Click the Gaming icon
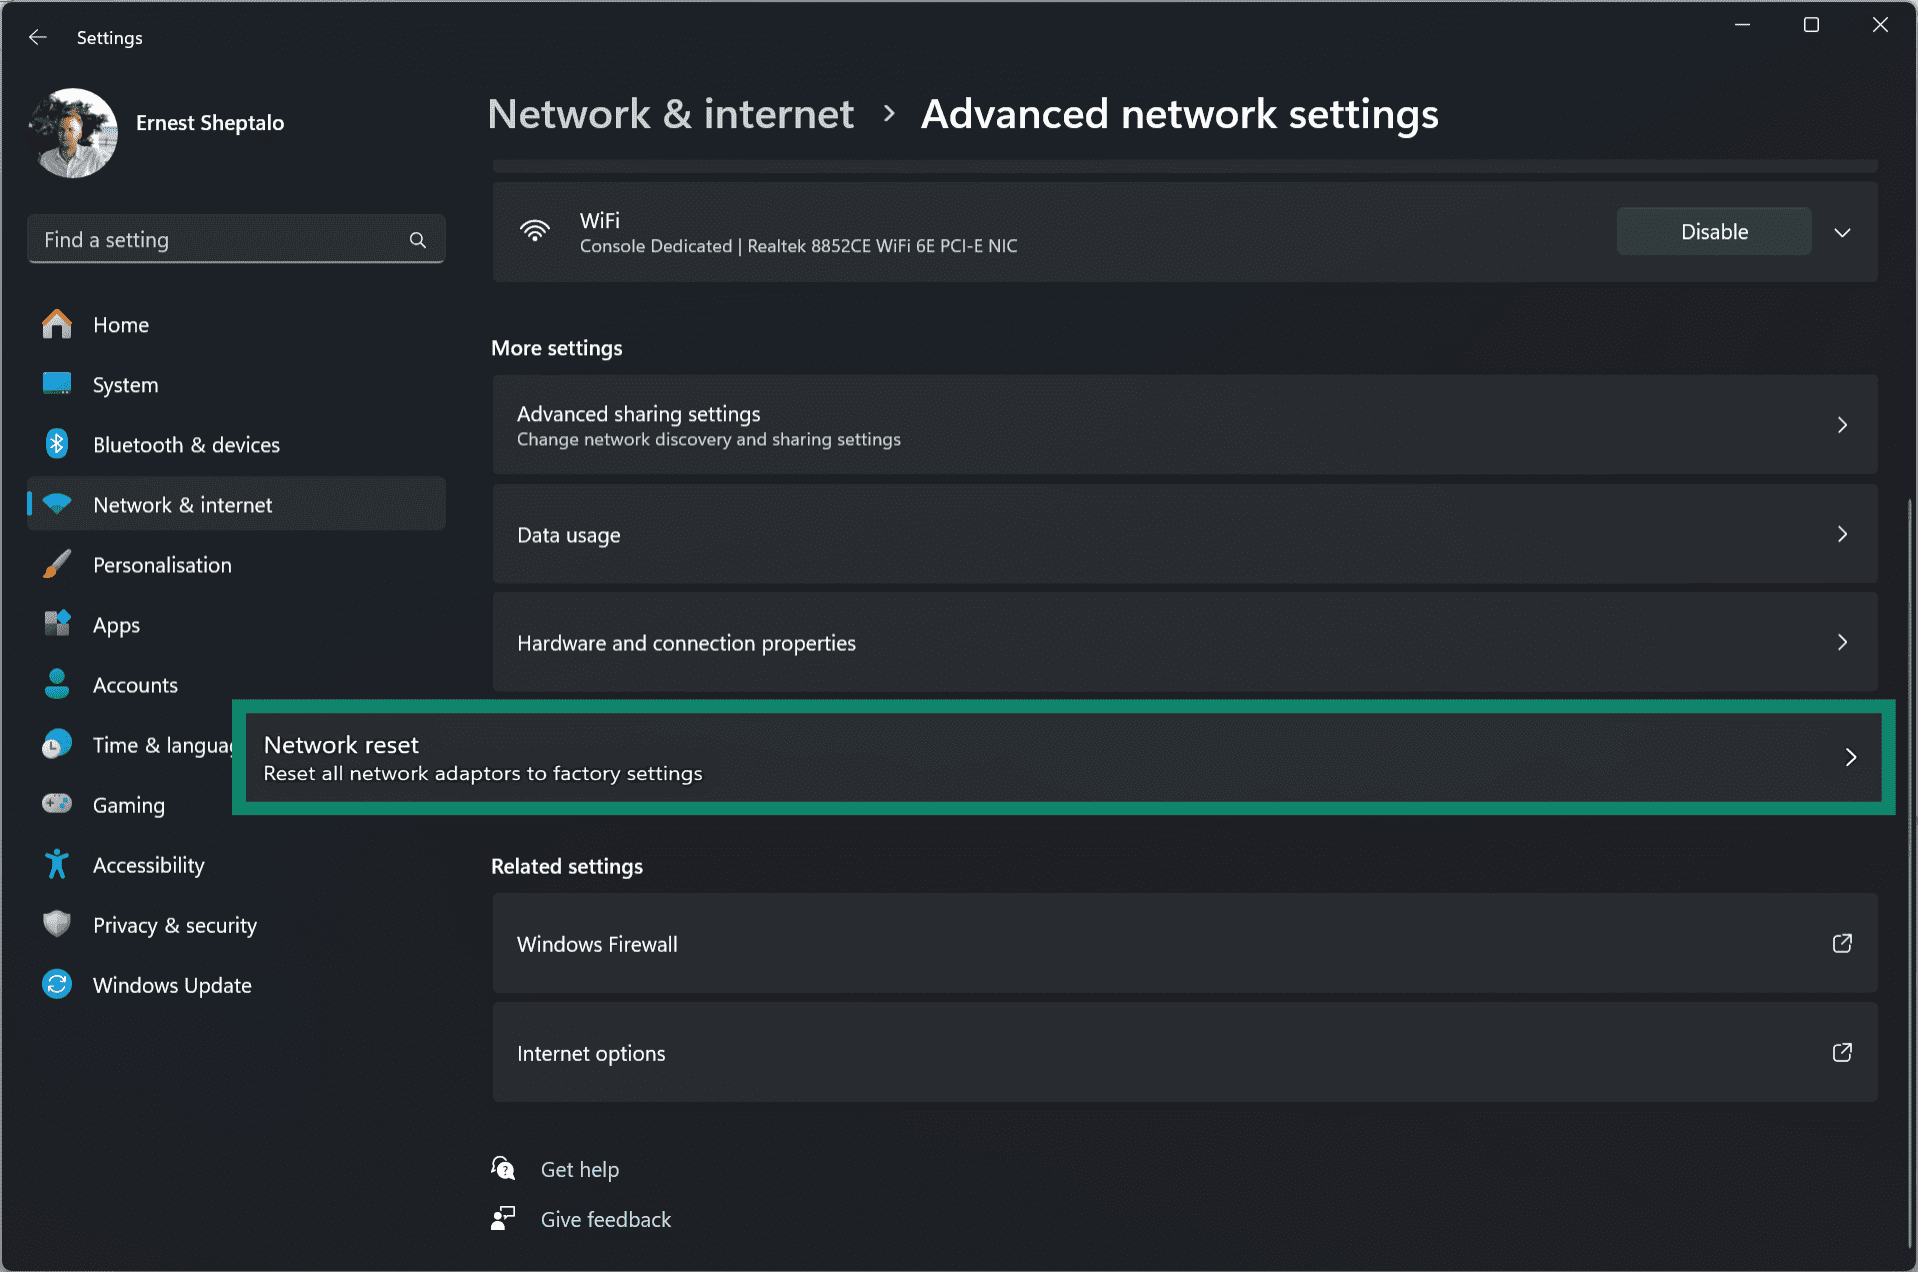The width and height of the screenshot is (1918, 1272). [x=57, y=804]
